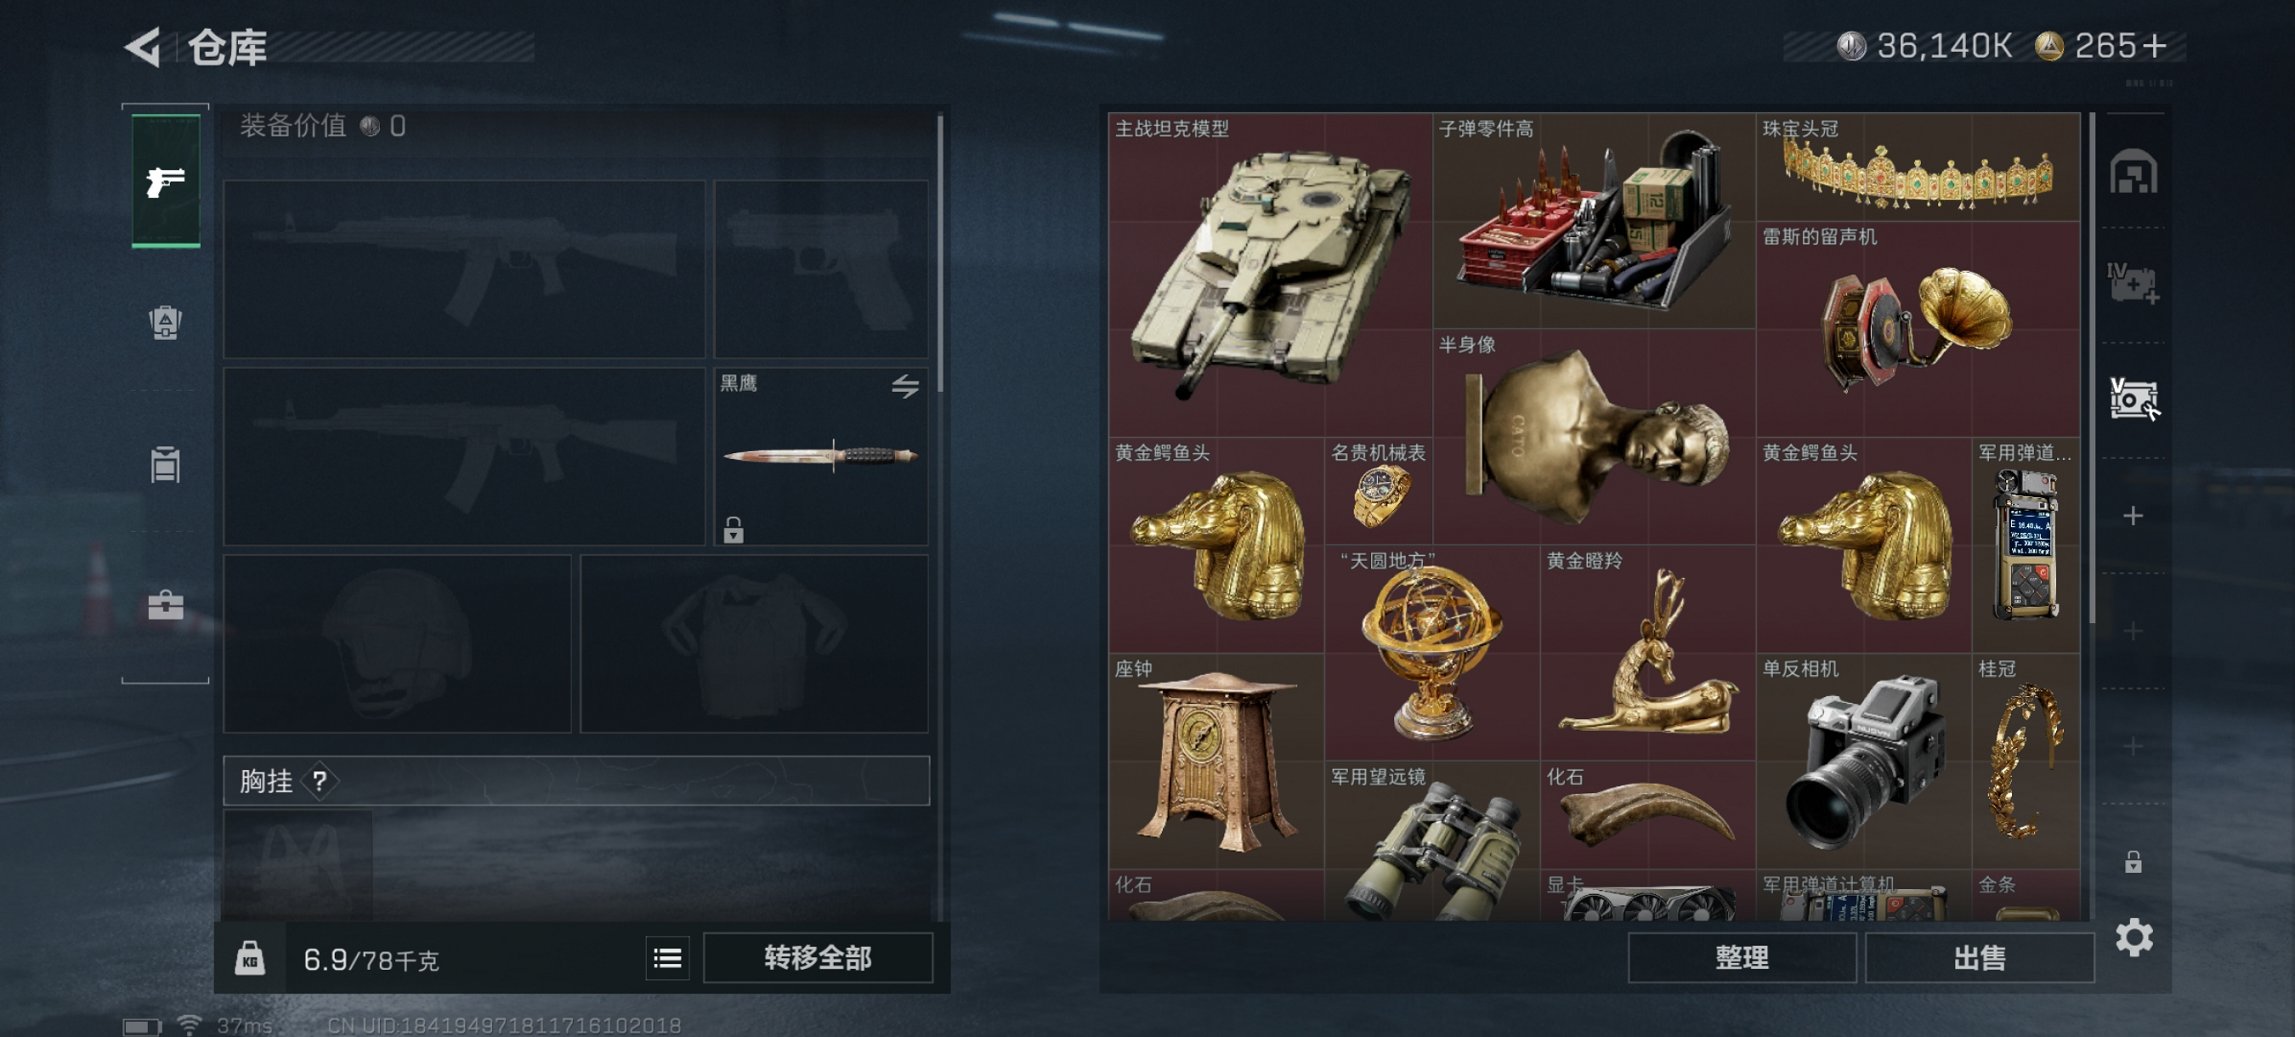Click the 转移全部 button
This screenshot has height=1037, width=2295.
point(818,958)
